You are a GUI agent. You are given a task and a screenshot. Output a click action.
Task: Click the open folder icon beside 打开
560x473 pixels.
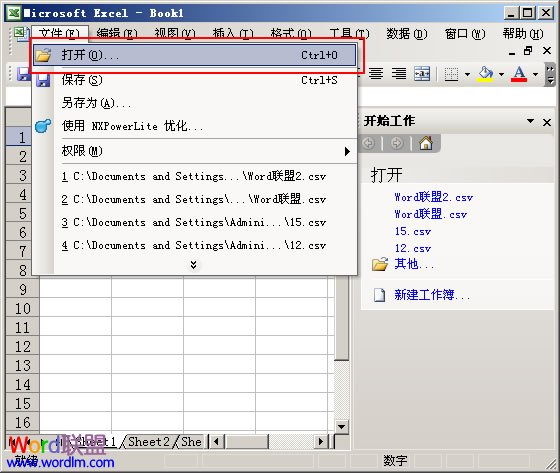pos(43,55)
